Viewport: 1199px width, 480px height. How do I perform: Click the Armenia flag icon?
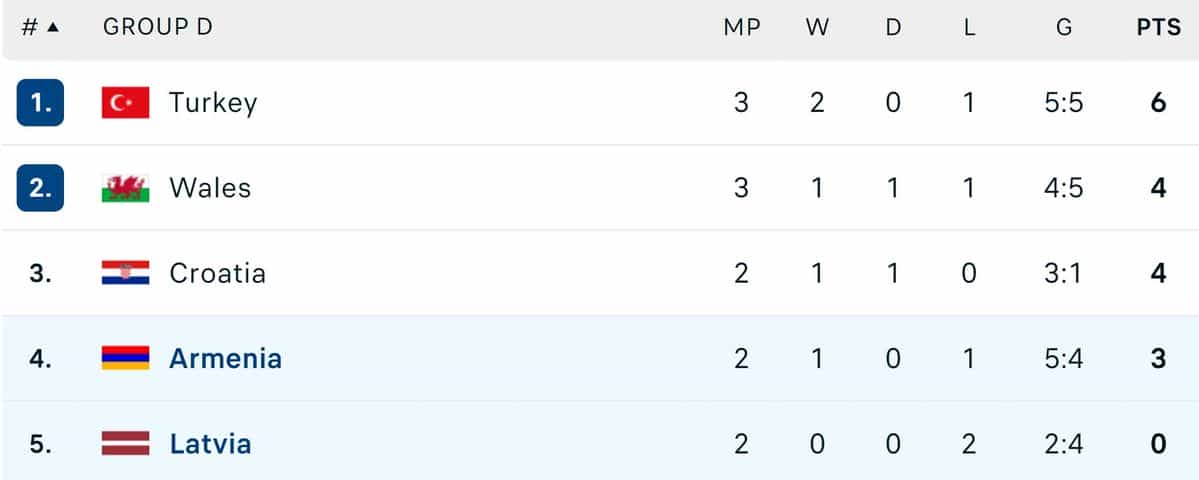[125, 358]
